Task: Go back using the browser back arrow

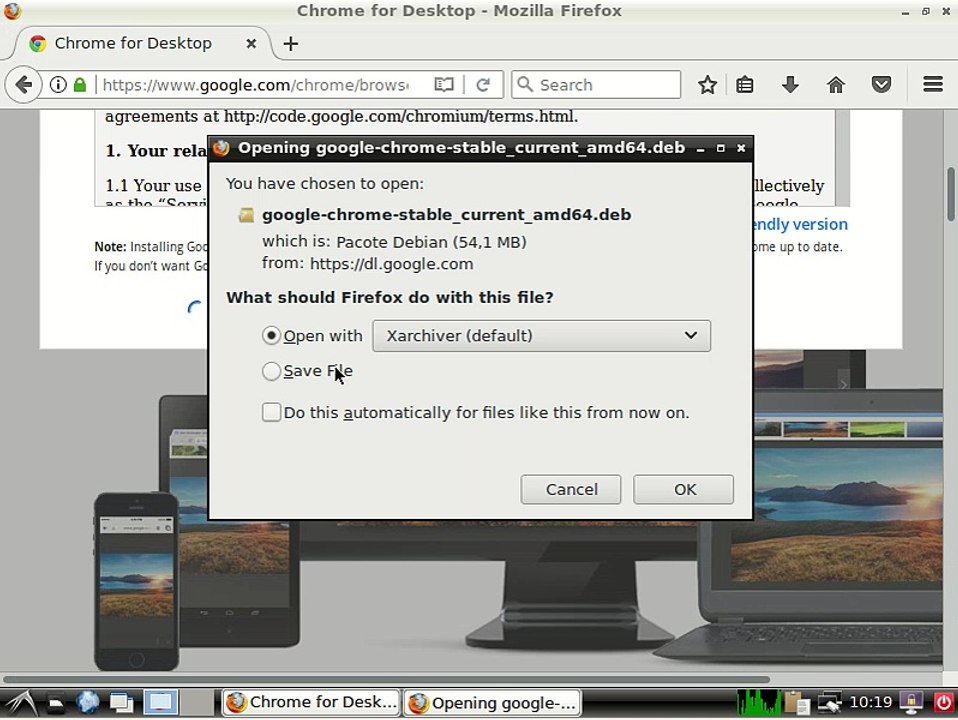Action: [x=23, y=84]
